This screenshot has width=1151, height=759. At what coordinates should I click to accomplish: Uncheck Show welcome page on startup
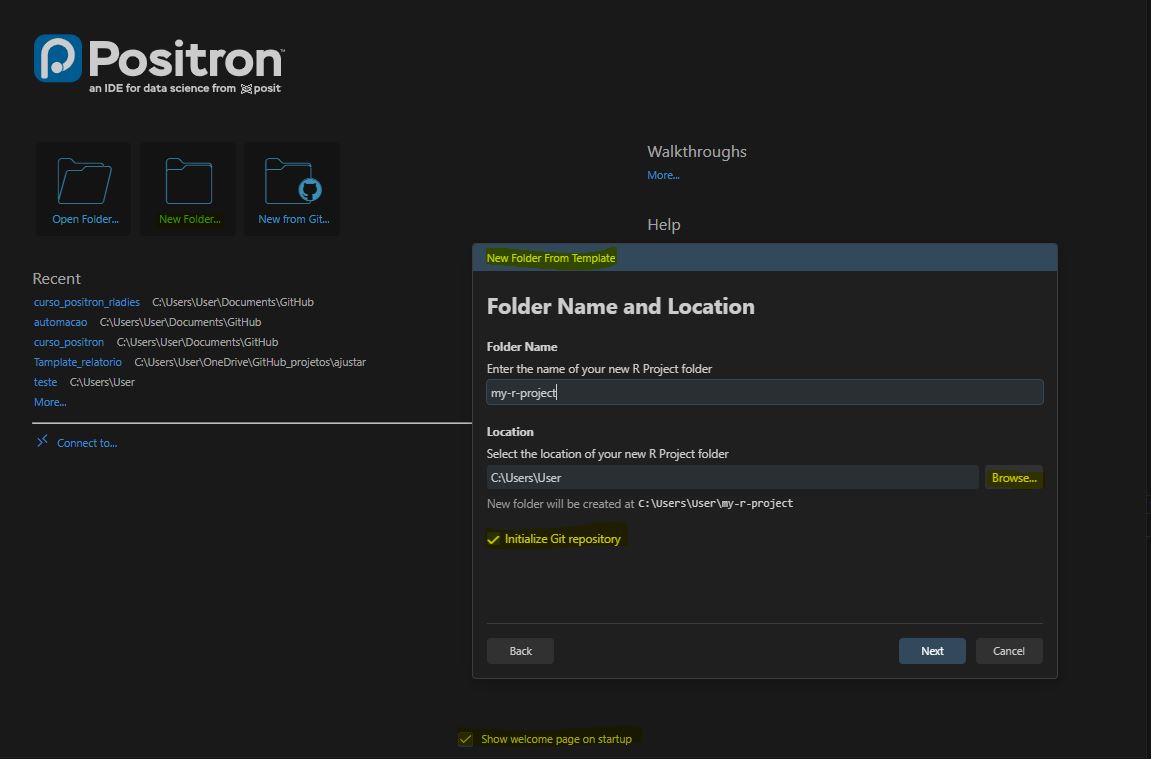(x=466, y=739)
